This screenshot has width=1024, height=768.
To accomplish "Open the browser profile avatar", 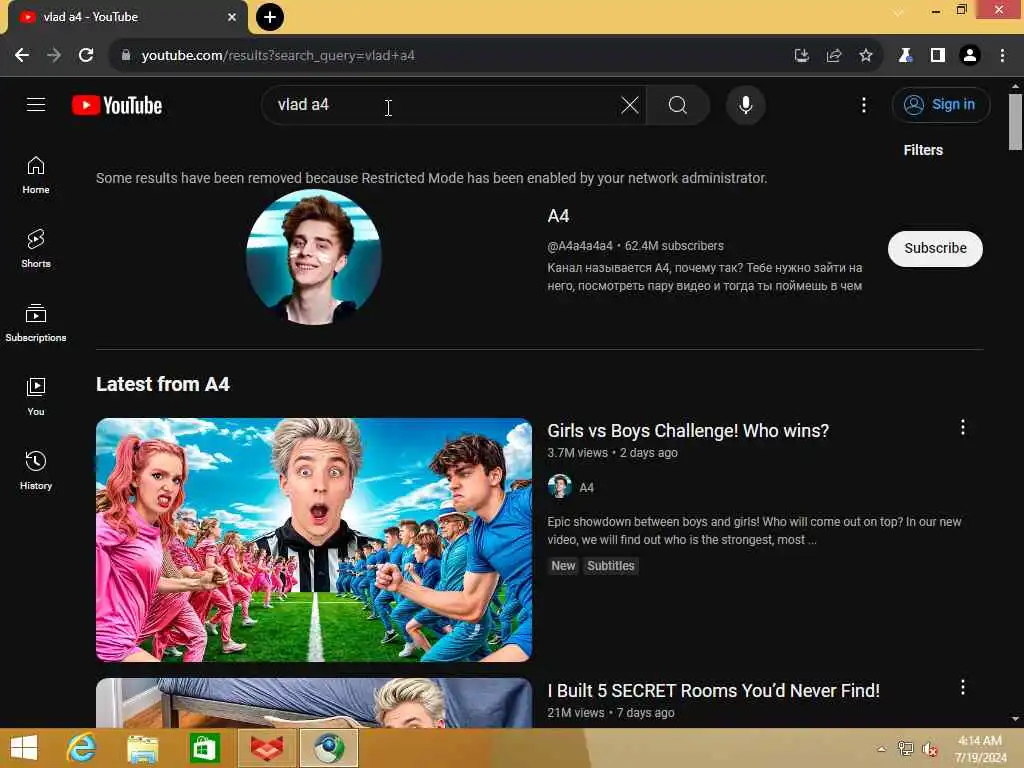I will point(969,56).
